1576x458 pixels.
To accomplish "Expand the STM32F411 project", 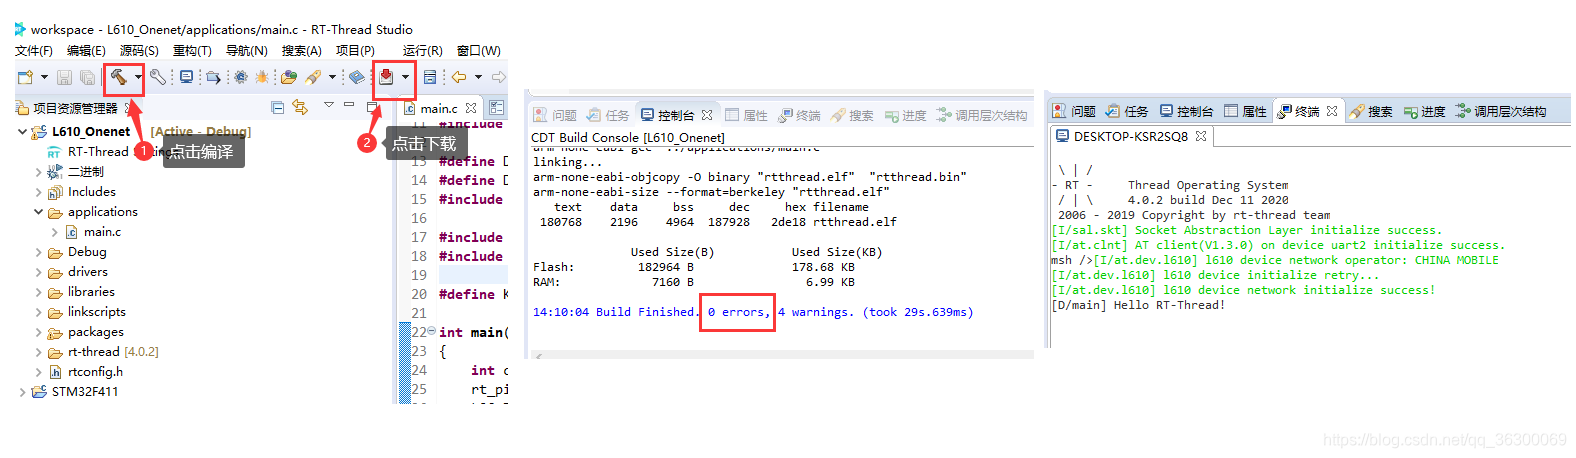I will click(x=22, y=392).
